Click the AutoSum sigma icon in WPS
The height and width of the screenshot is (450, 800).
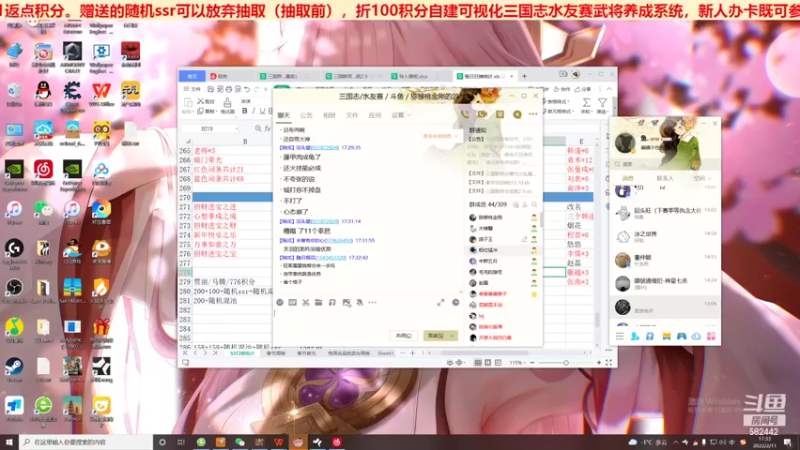587,103
